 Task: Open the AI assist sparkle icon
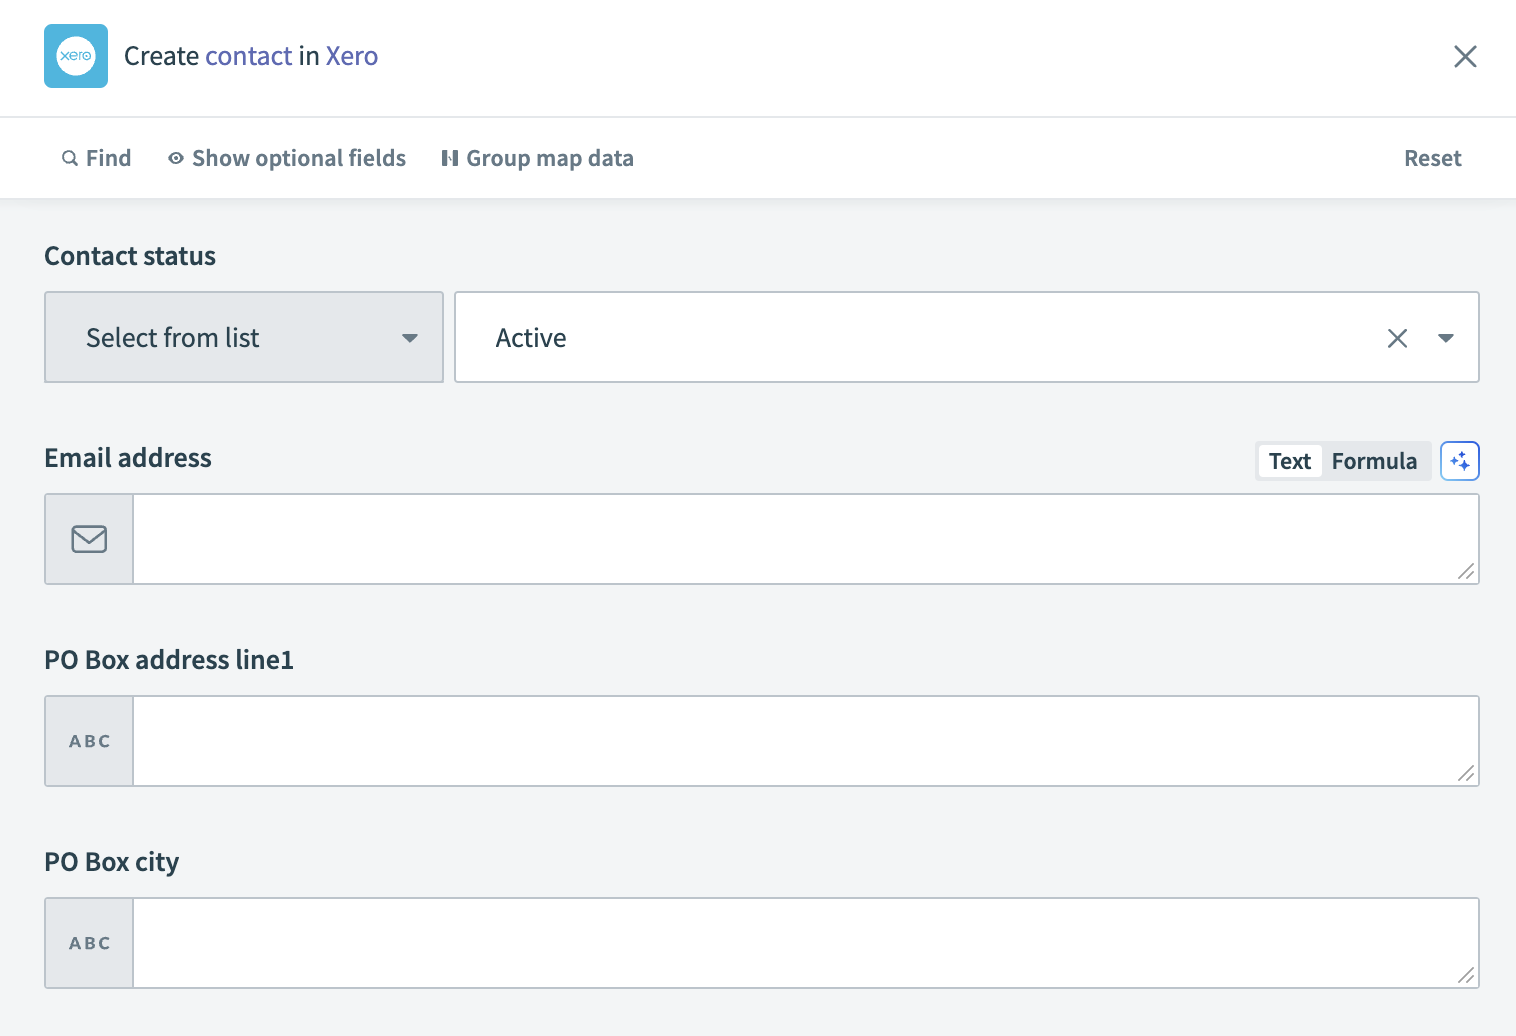[1460, 460]
